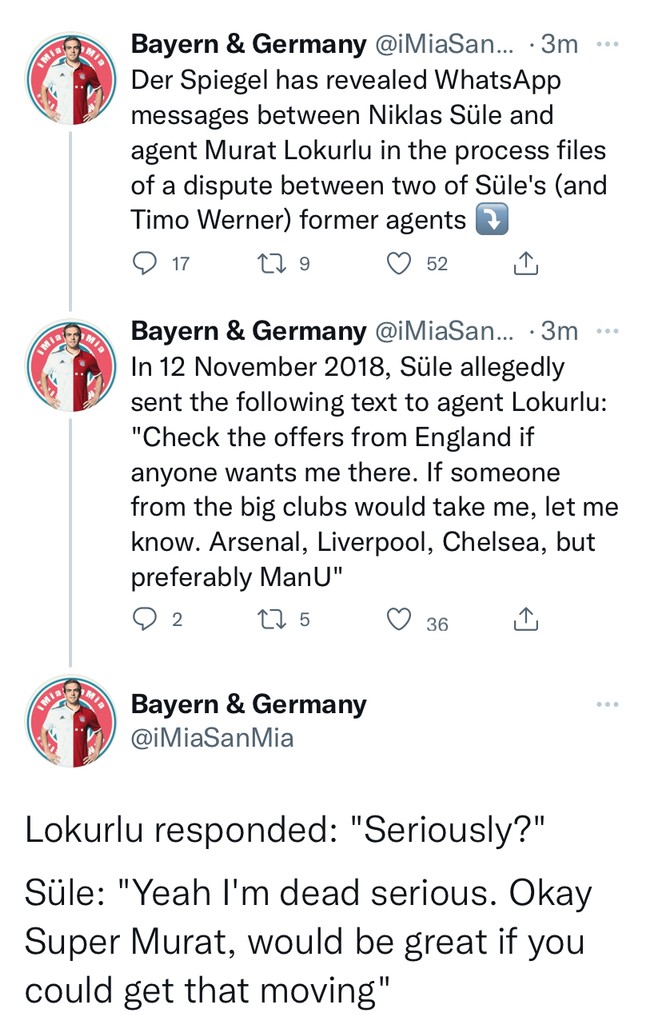Reply to the Der Spiegel WhatsApp tweet

click(x=146, y=263)
